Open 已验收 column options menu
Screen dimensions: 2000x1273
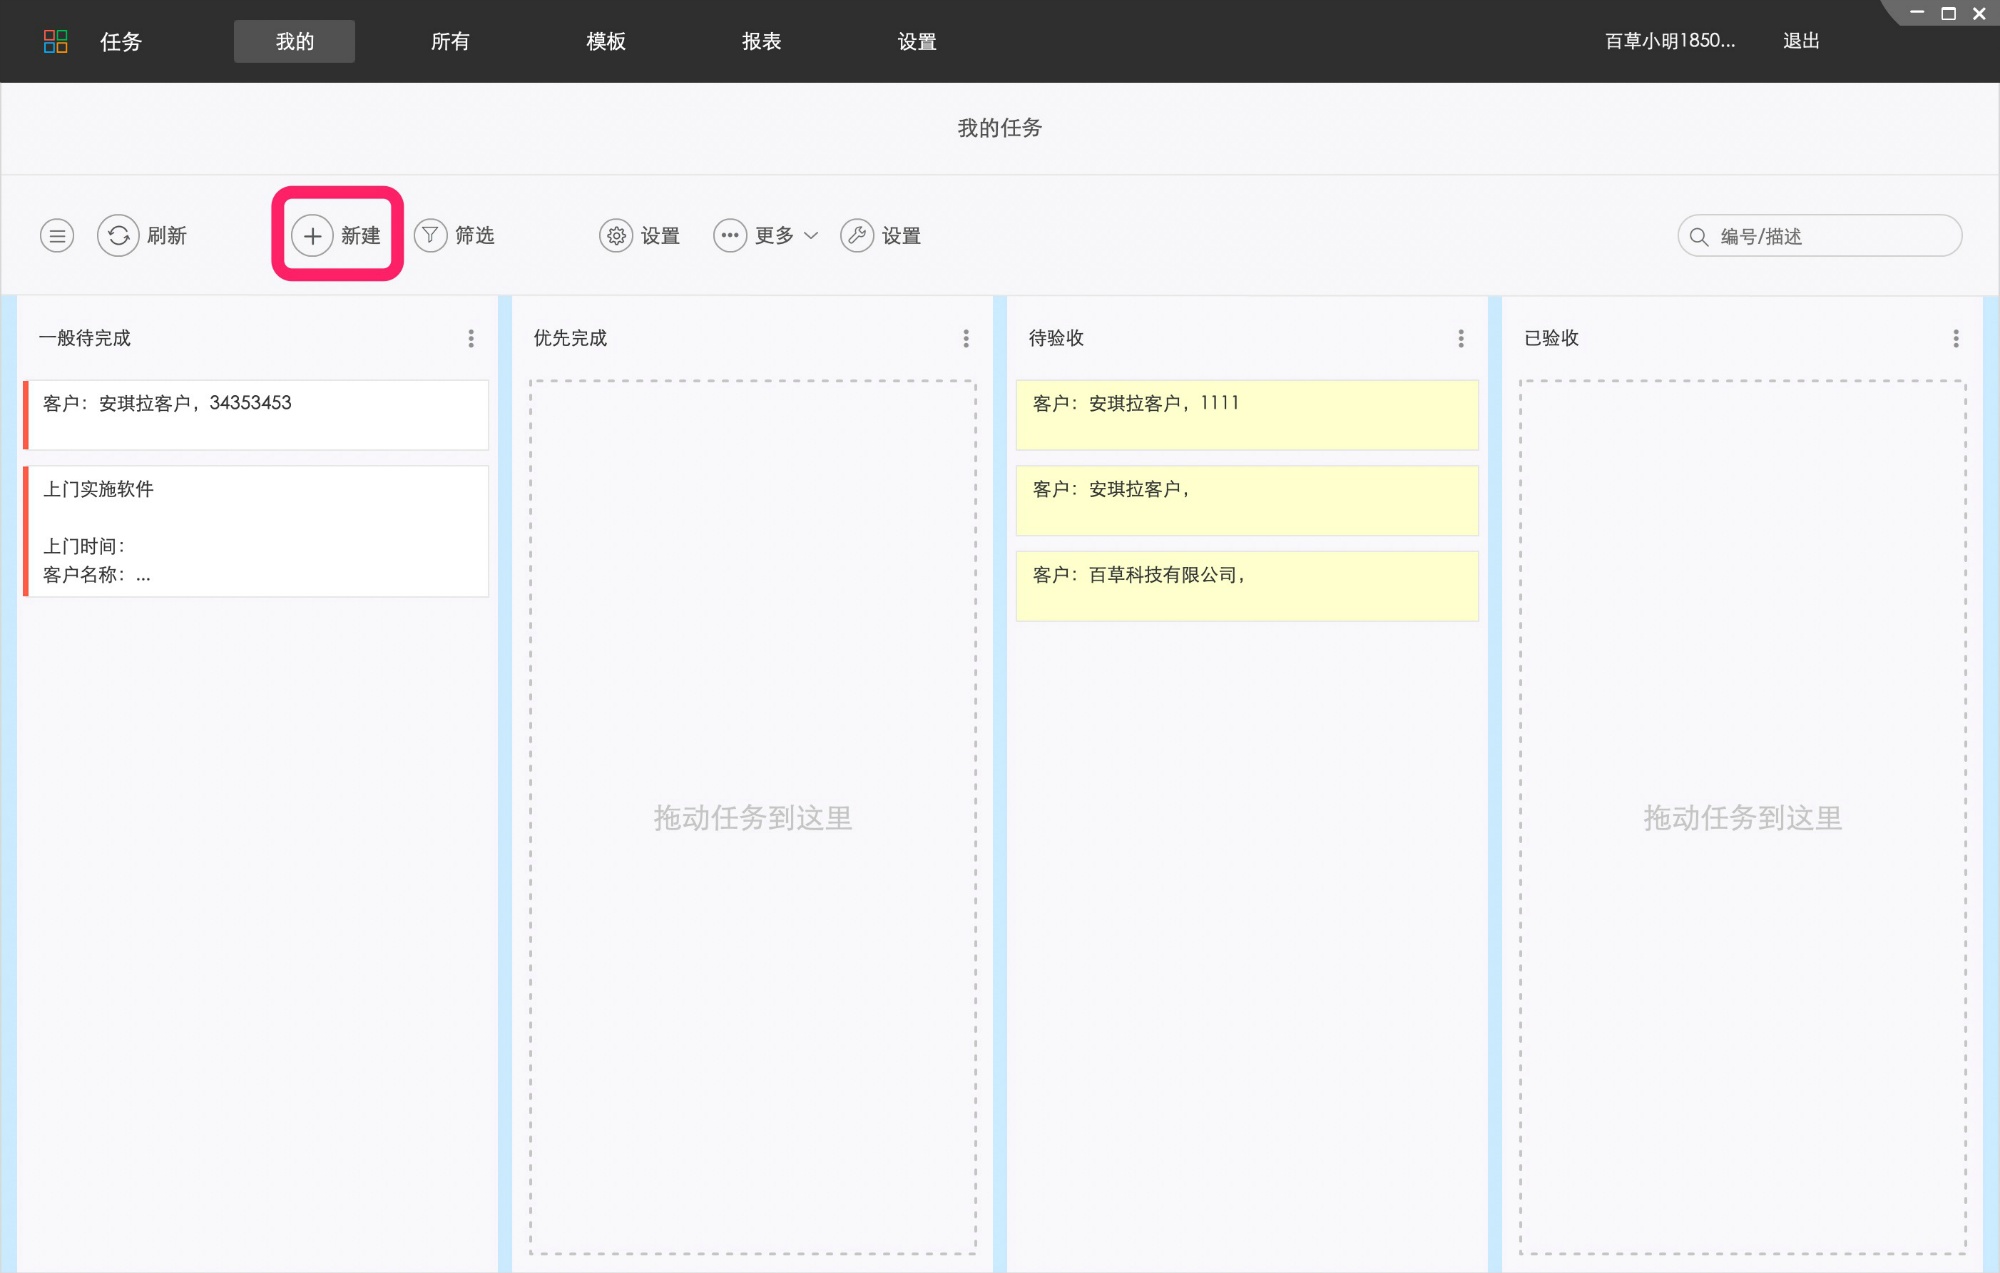coord(1956,339)
